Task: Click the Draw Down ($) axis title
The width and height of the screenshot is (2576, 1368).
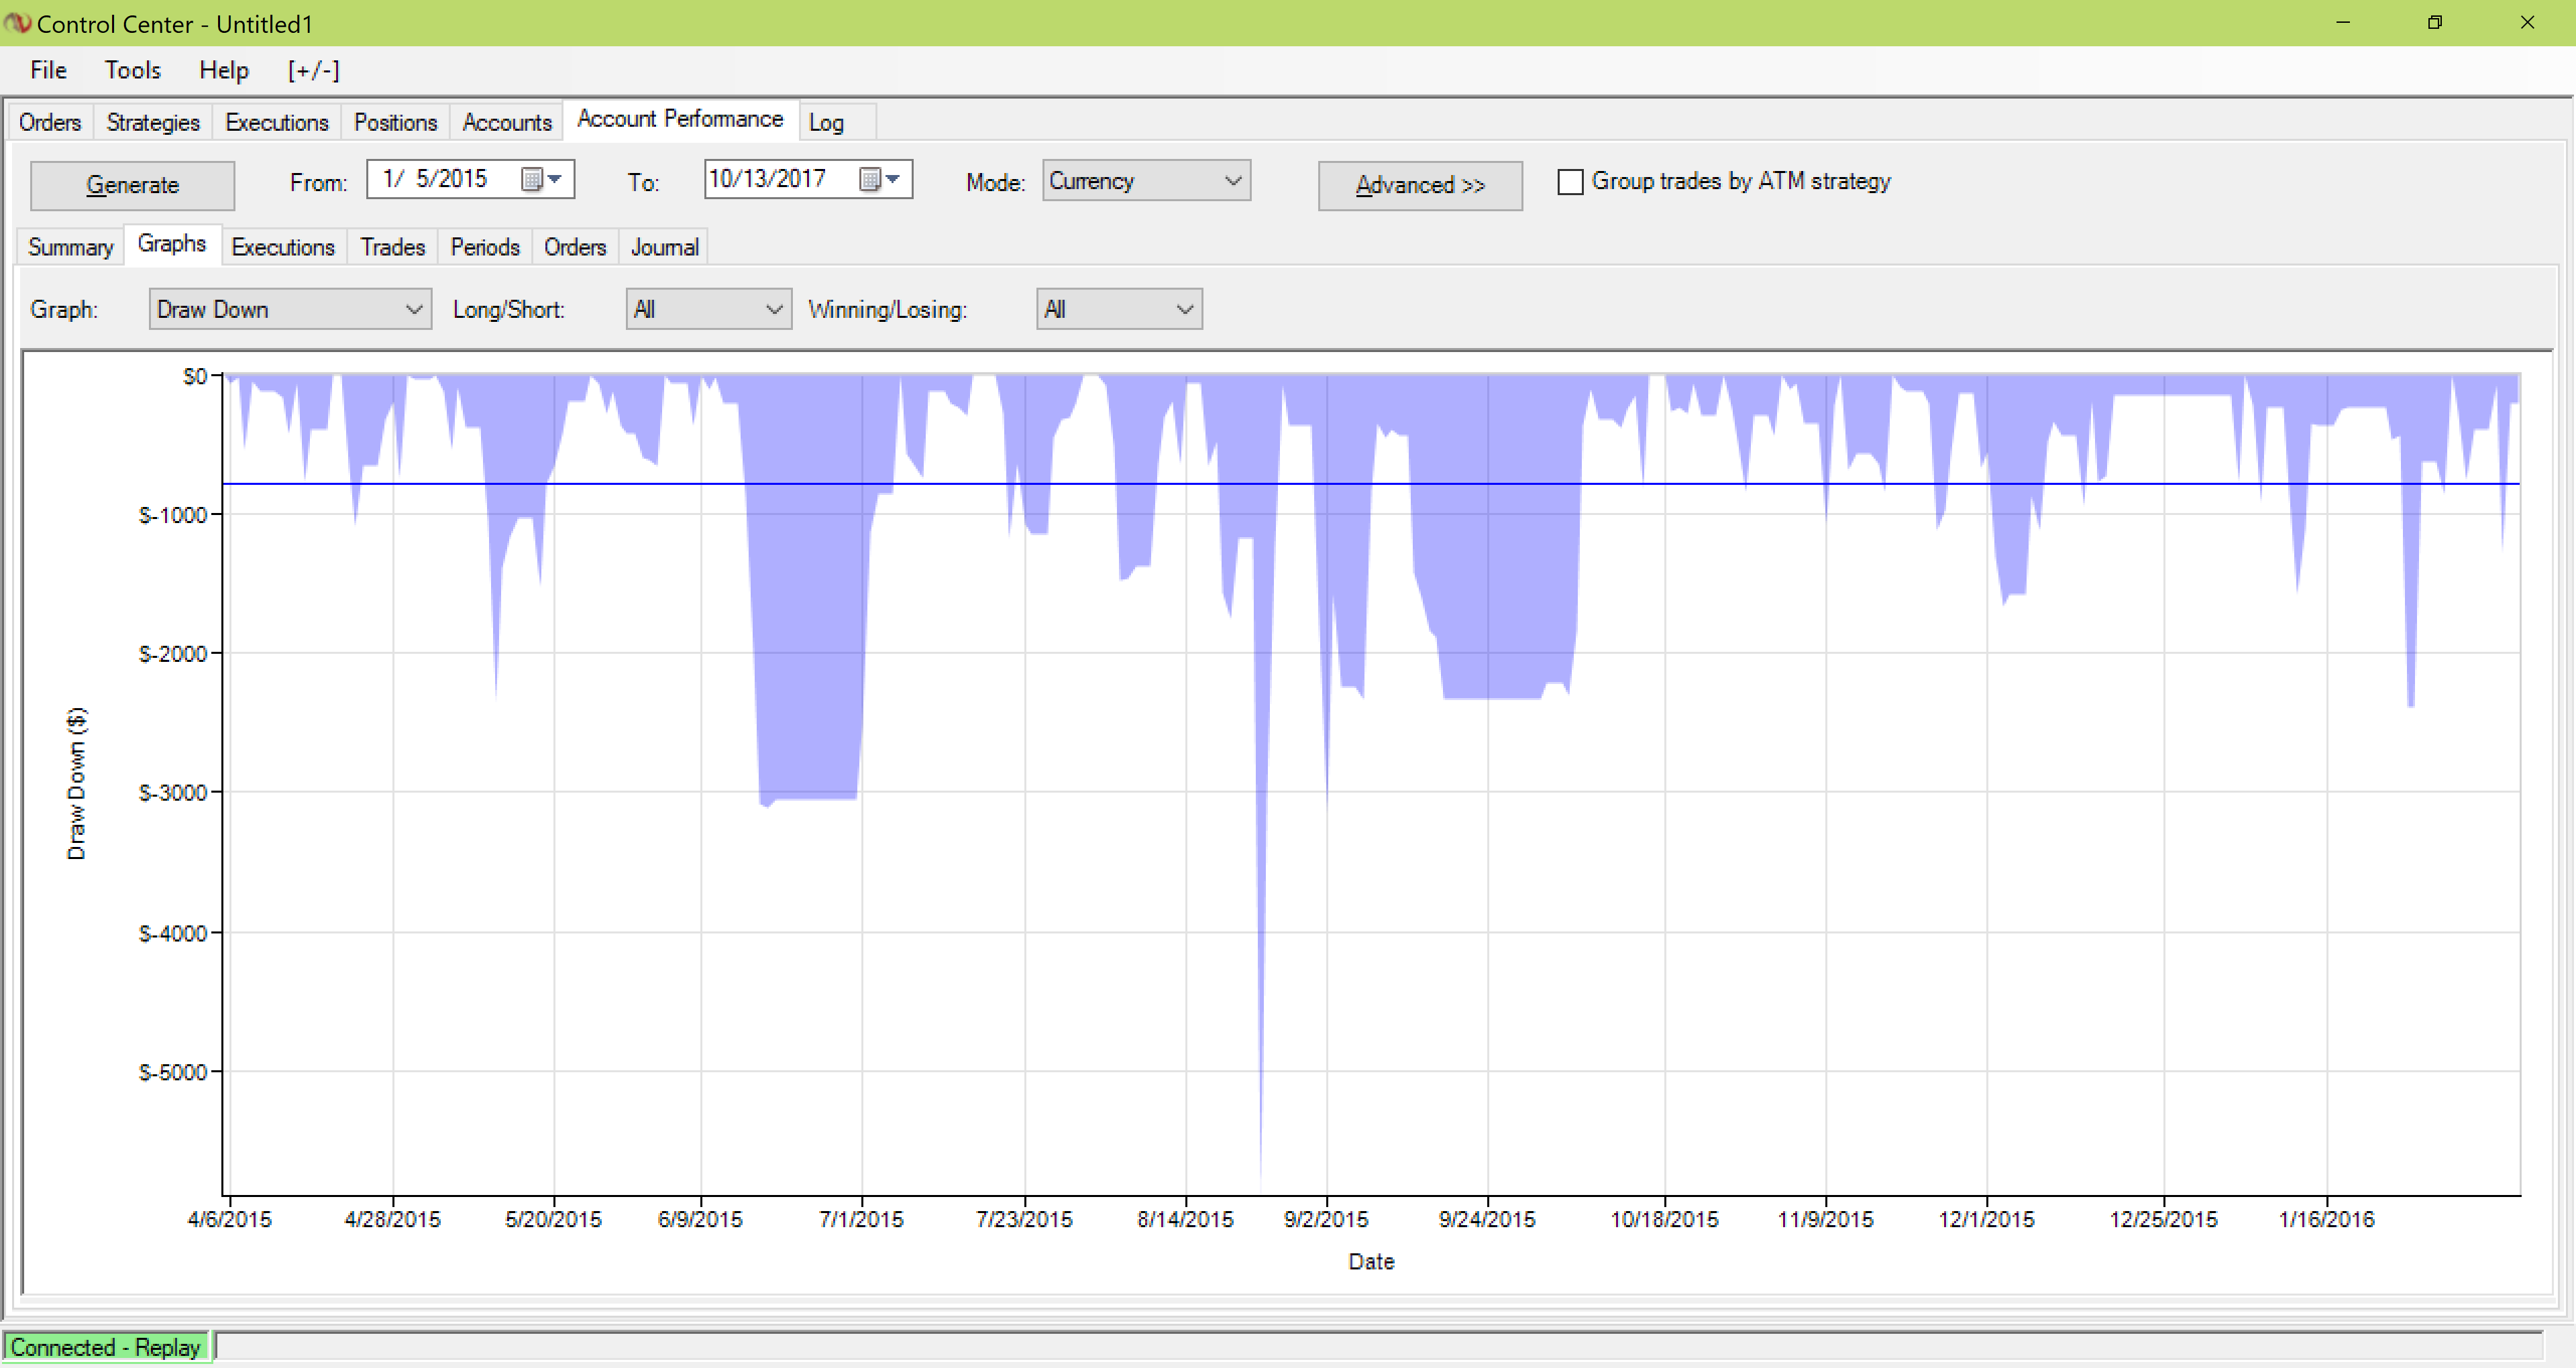Action: 77,783
